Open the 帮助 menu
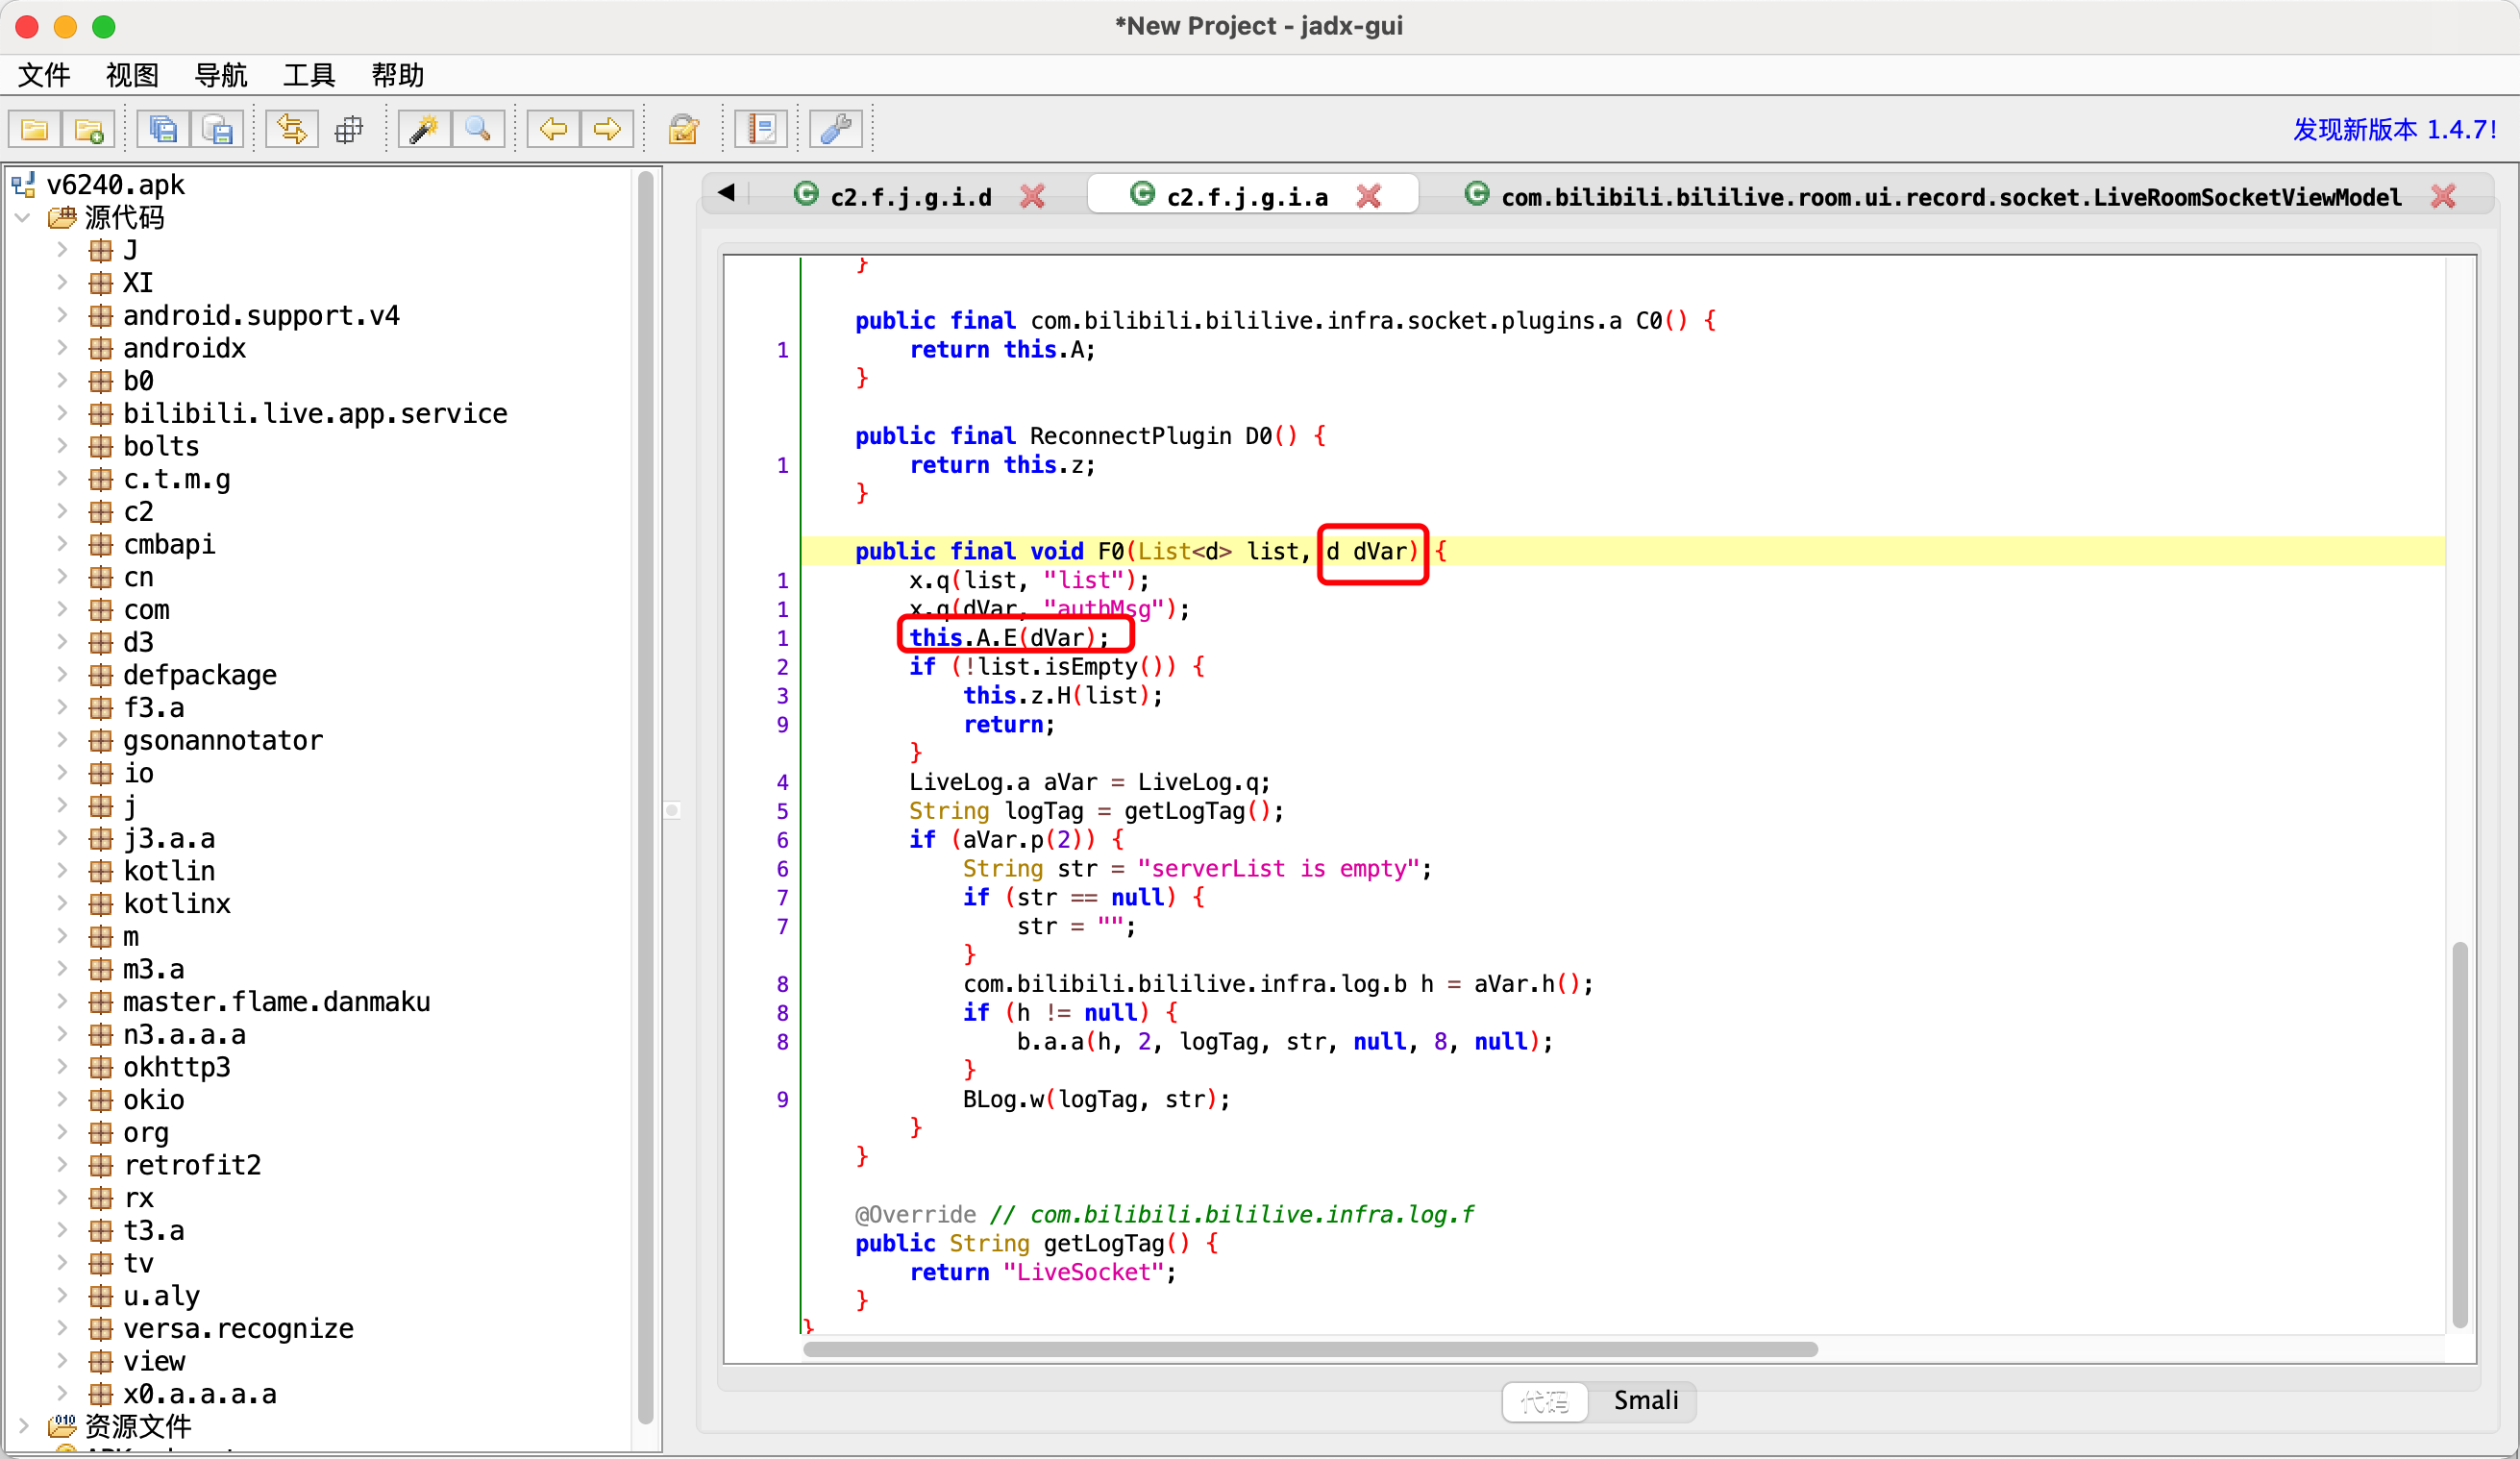 tap(397, 75)
